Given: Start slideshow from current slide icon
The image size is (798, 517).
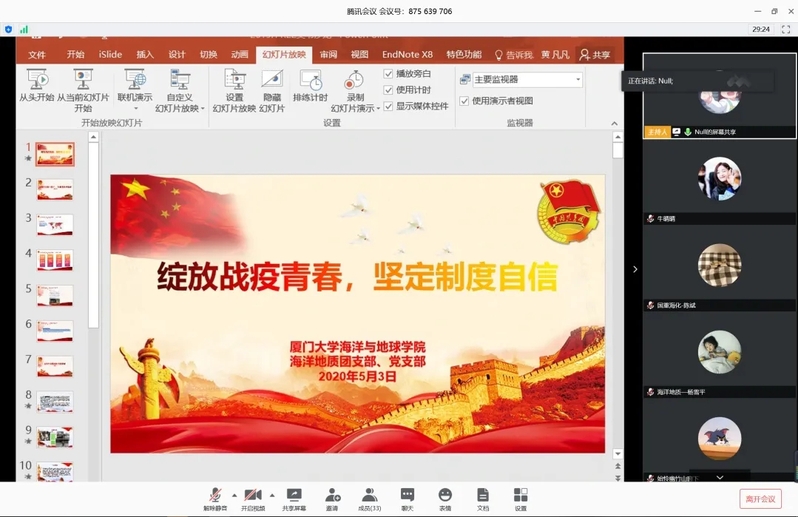Looking at the screenshot, I should pos(83,80).
